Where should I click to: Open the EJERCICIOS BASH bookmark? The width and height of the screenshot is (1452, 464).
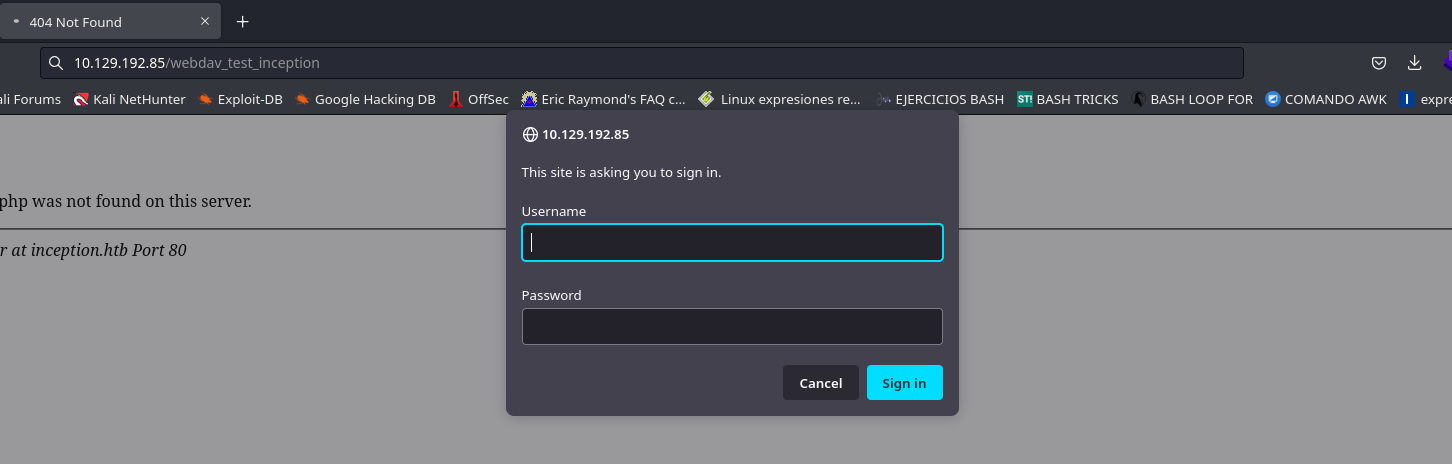click(939, 99)
